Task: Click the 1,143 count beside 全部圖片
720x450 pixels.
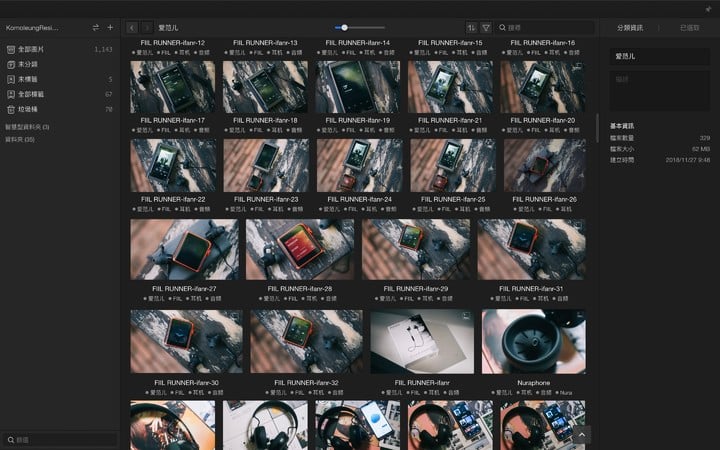Action: (103, 49)
